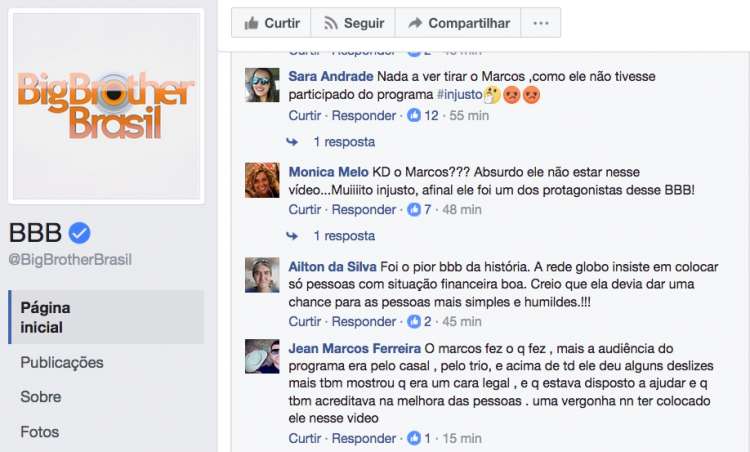The height and width of the screenshot is (452, 750).
Task: Follow the page with Seguir button
Action: tap(353, 23)
